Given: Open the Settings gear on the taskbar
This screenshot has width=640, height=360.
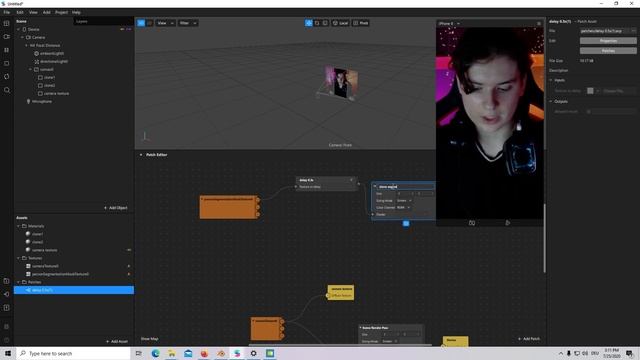Looking at the screenshot, I should tap(253, 353).
